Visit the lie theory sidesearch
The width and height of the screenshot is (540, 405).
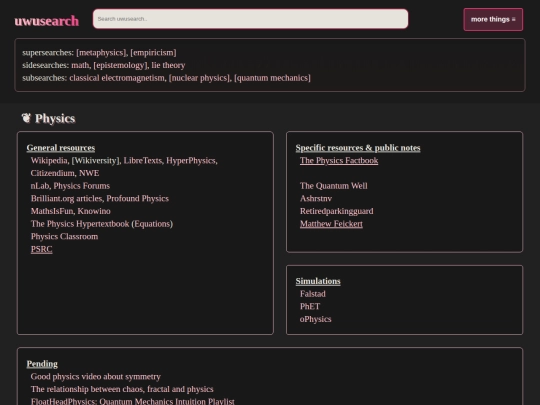pyautogui.click(x=168, y=65)
